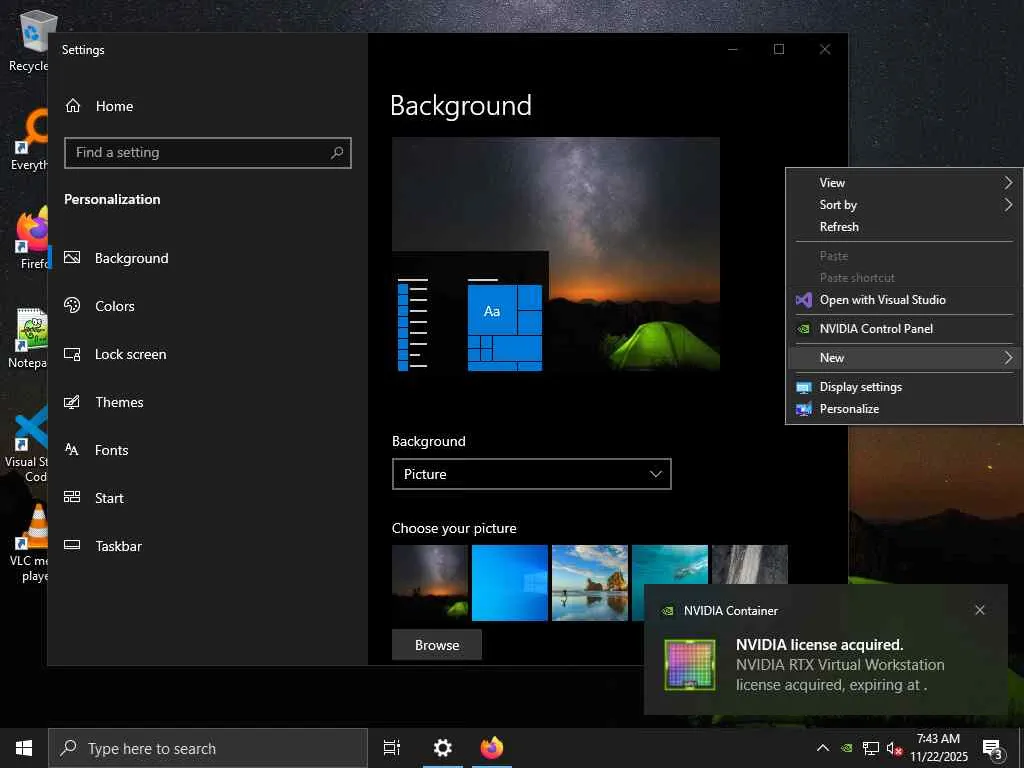The width and height of the screenshot is (1024, 768).
Task: Open Firefox from the taskbar
Action: (491, 748)
